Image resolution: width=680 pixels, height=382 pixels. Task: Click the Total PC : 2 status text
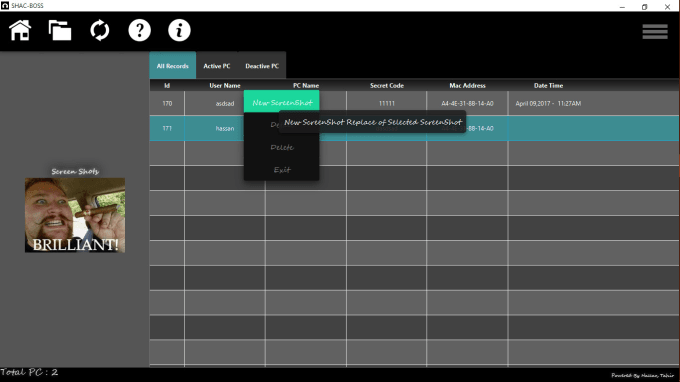[29, 372]
